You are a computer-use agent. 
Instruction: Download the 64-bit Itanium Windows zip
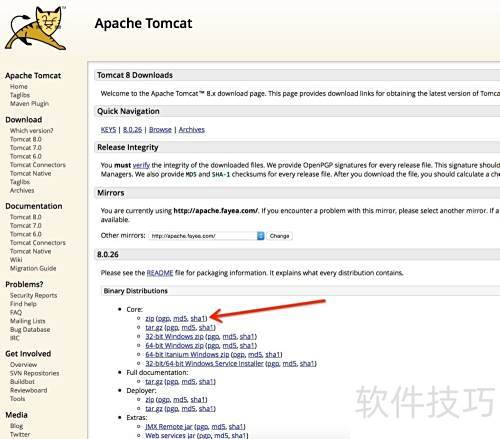click(187, 355)
